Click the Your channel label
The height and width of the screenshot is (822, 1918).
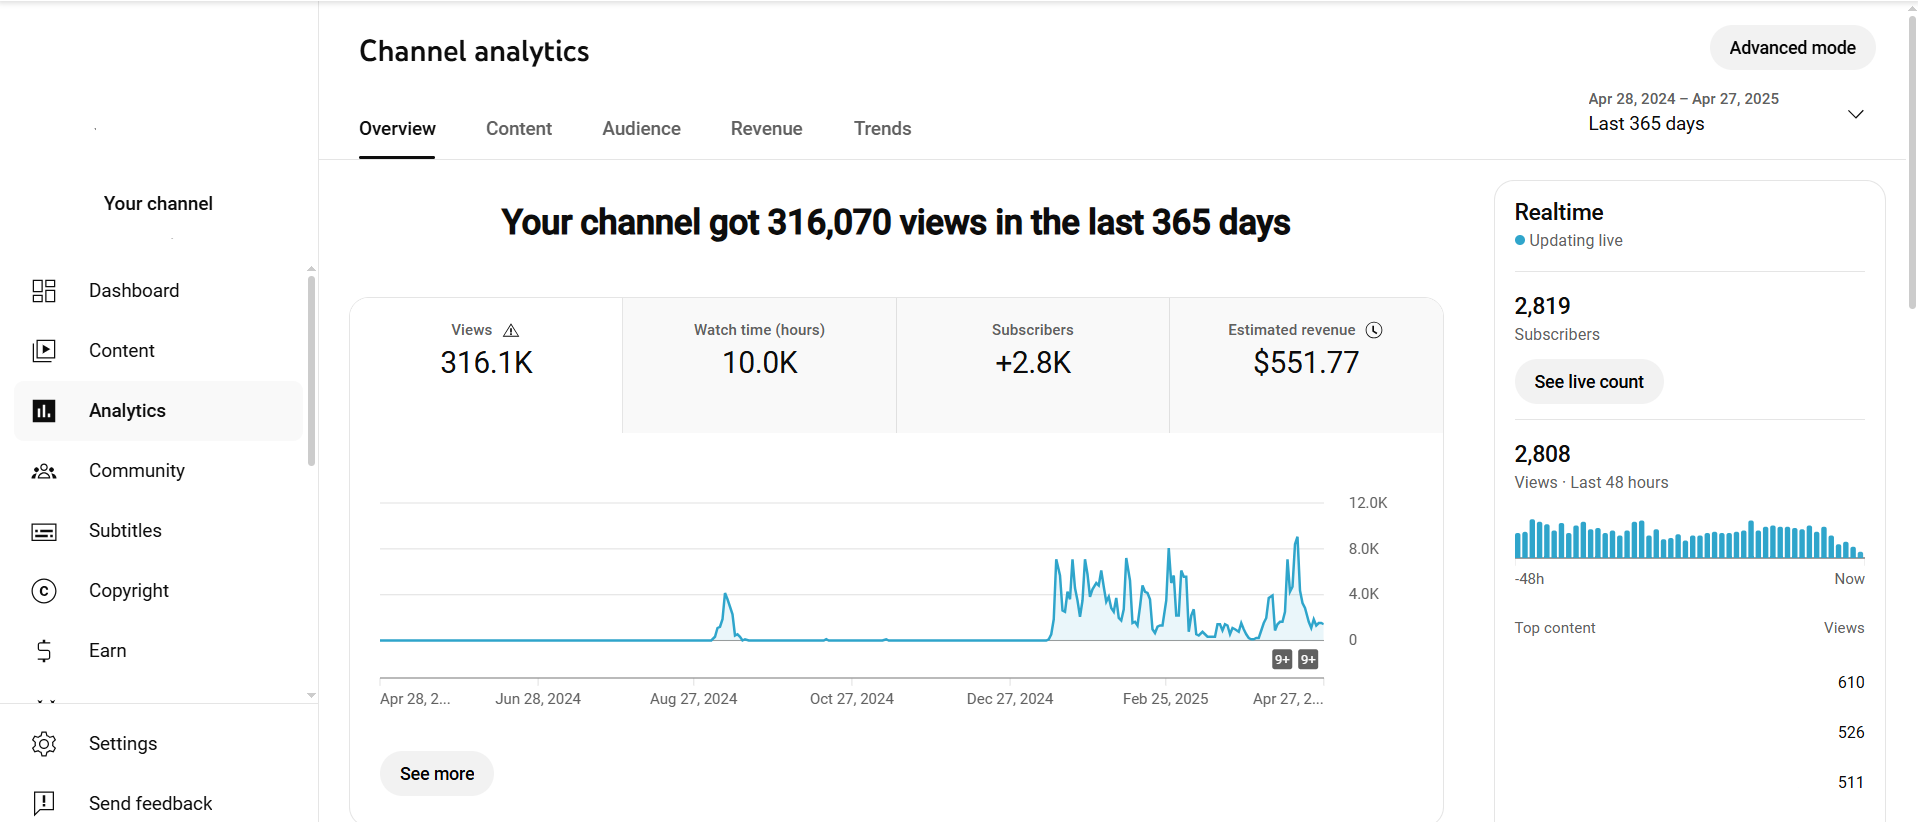tap(158, 204)
